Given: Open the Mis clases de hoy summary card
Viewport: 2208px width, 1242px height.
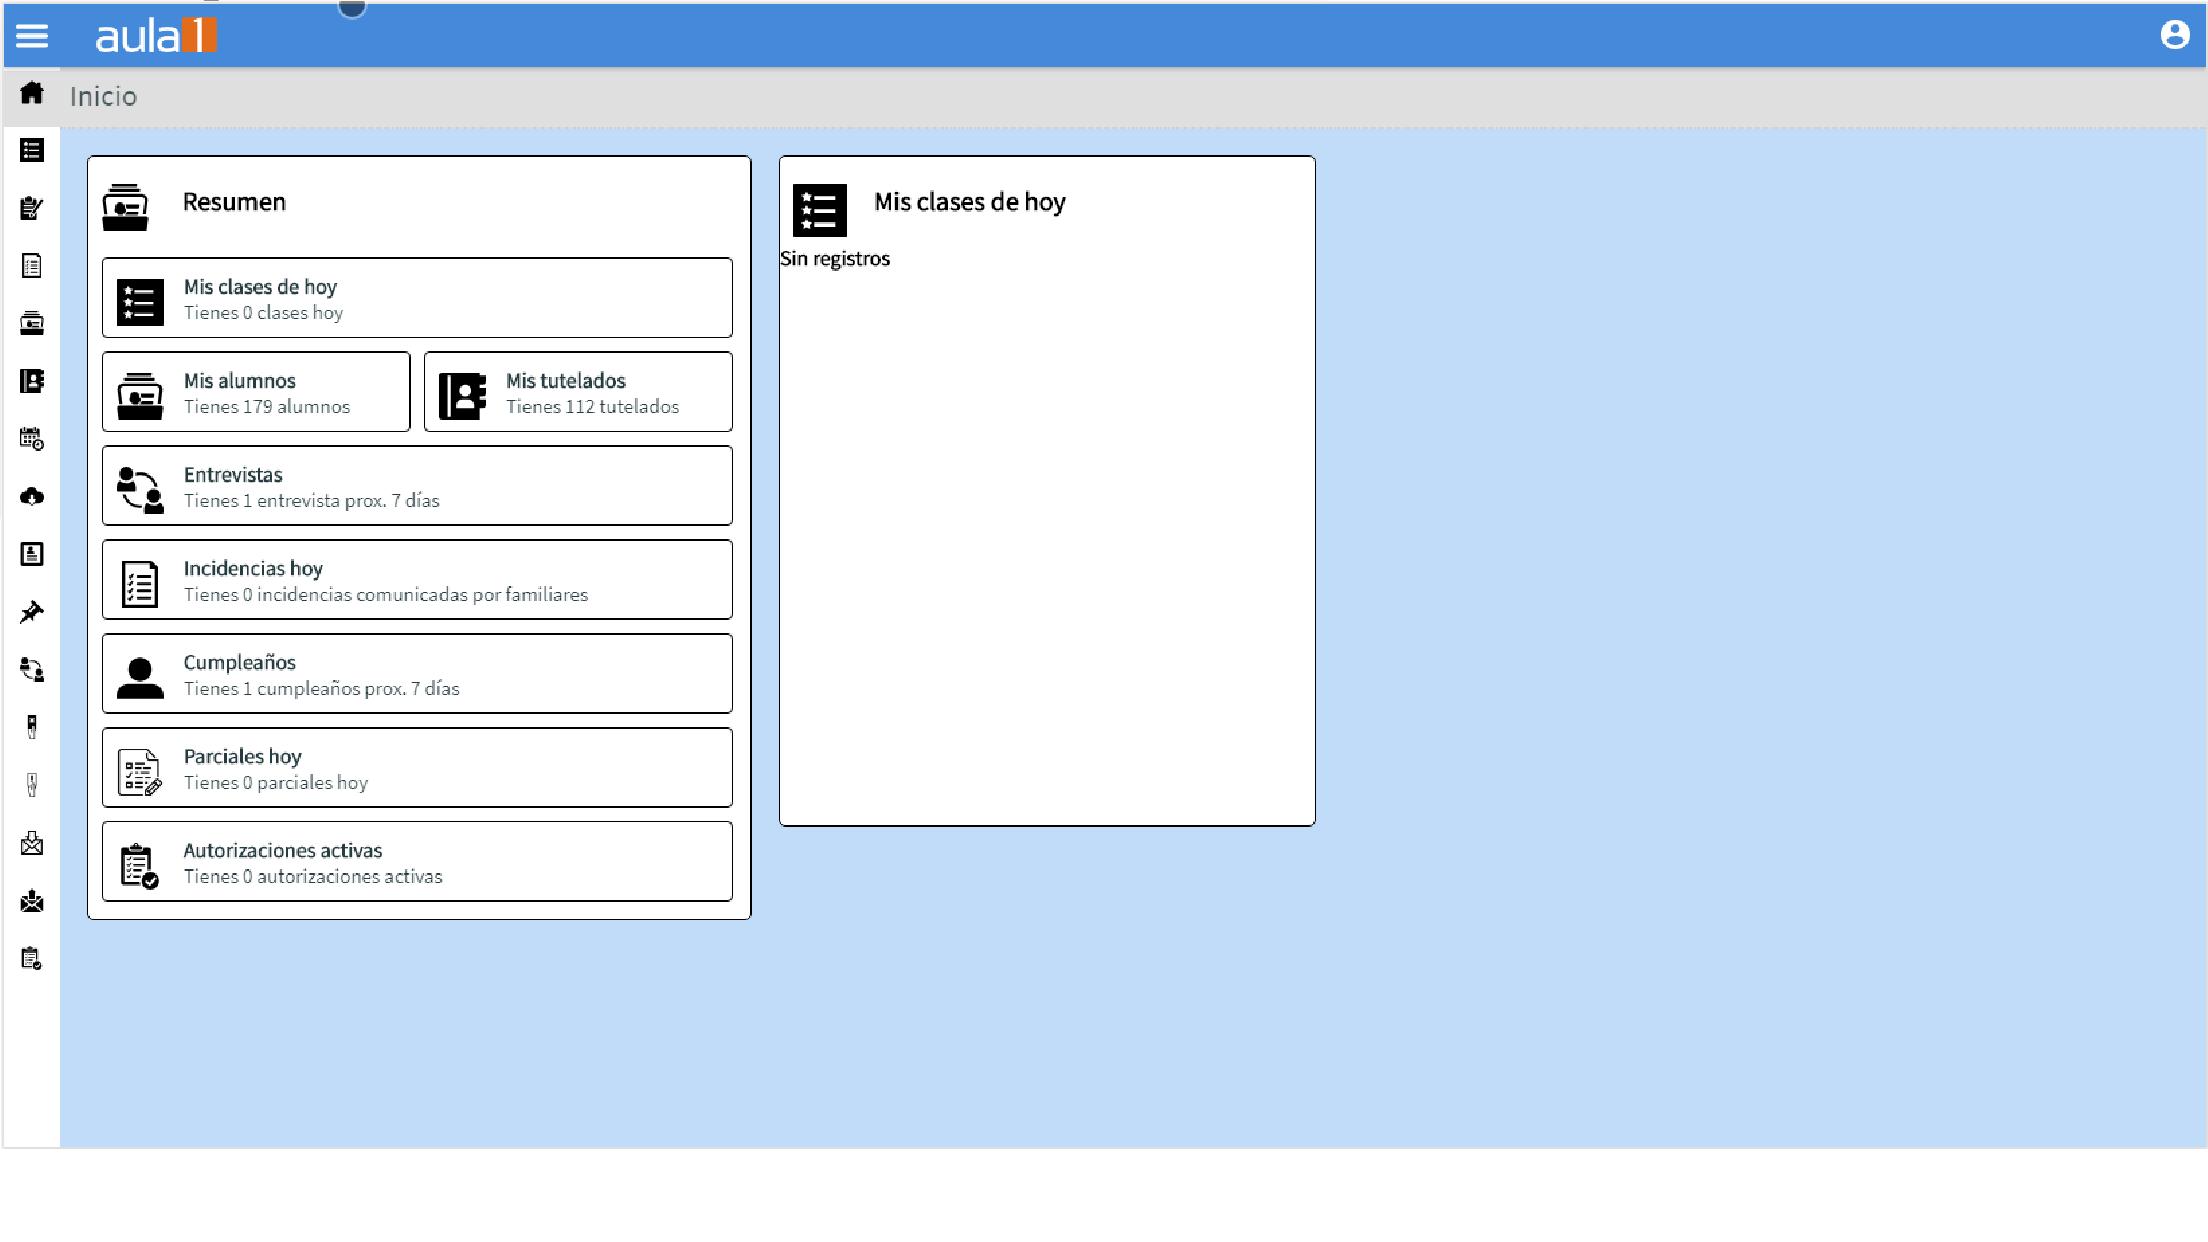Looking at the screenshot, I should click(x=417, y=298).
